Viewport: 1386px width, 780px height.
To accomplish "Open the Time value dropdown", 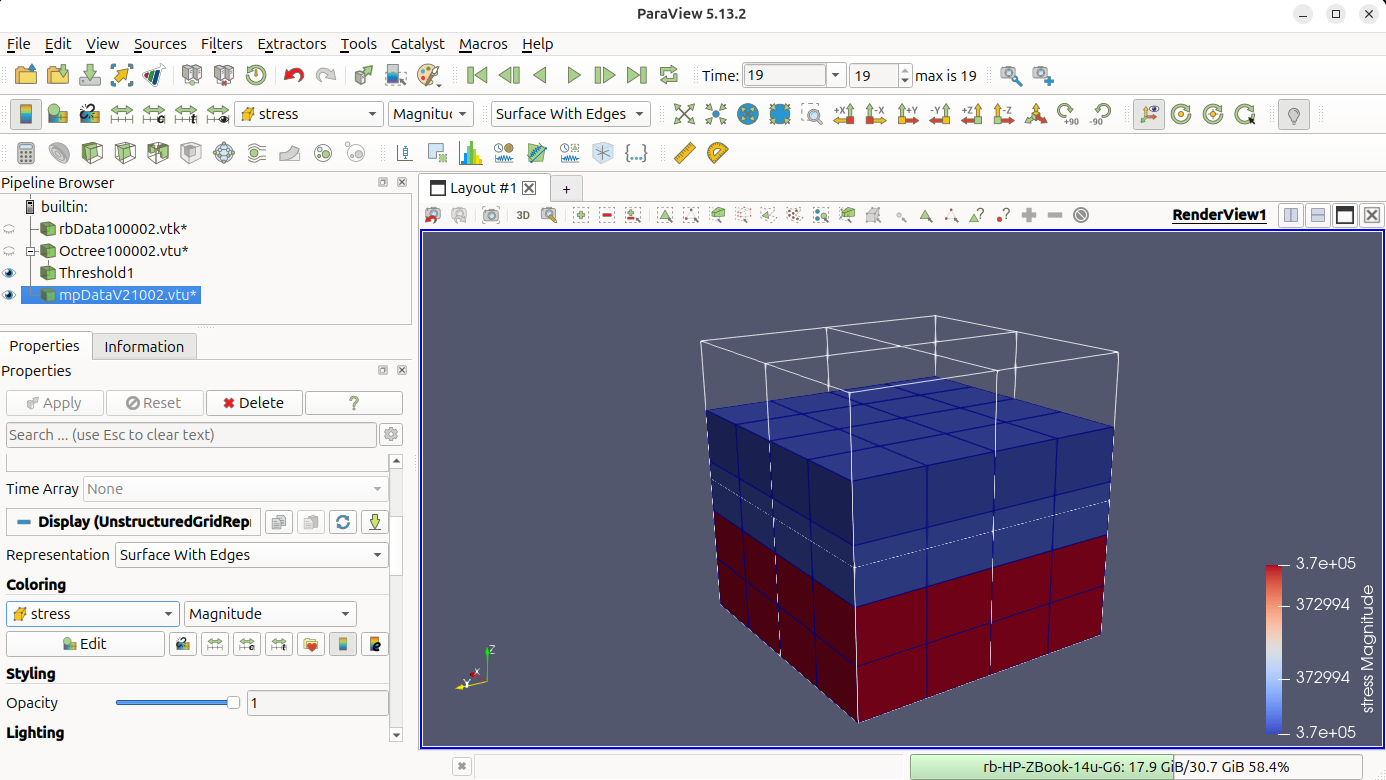I will (x=836, y=75).
